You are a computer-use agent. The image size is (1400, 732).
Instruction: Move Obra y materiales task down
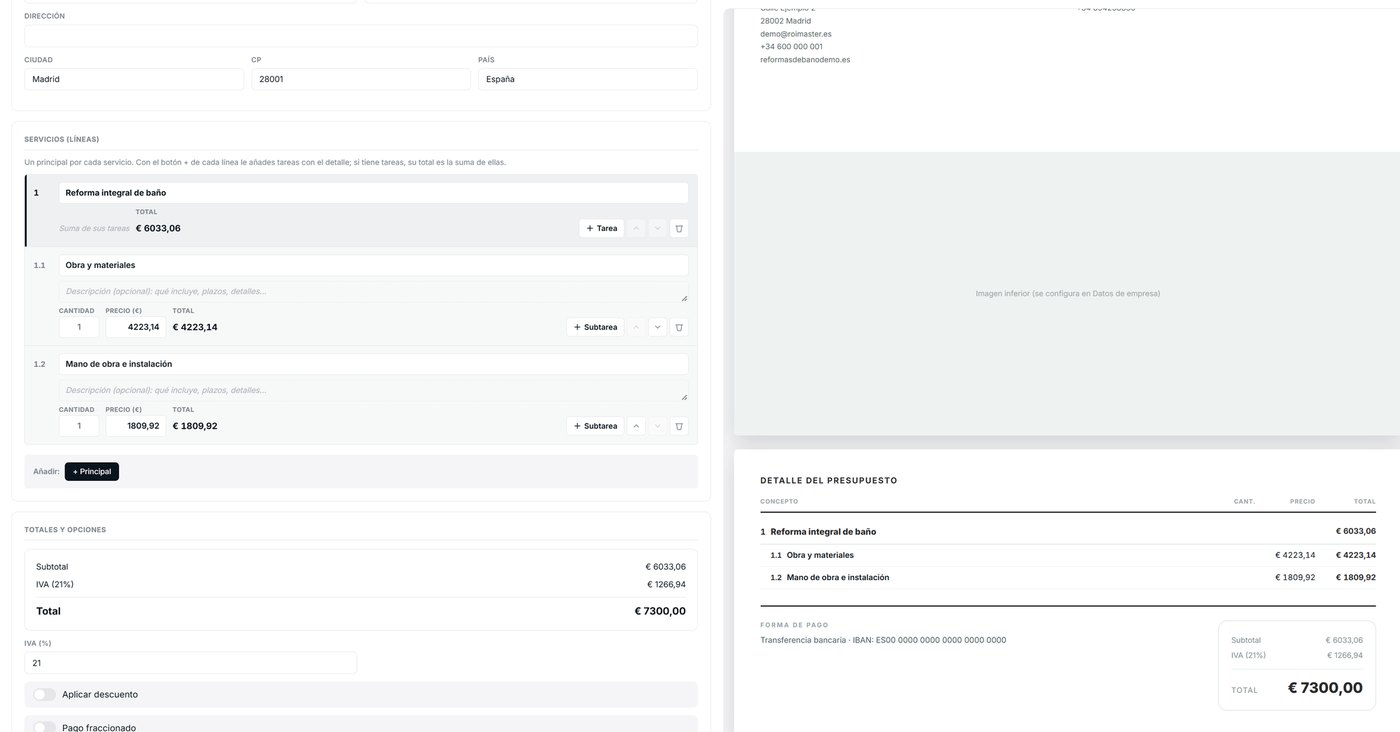[x=657, y=327]
